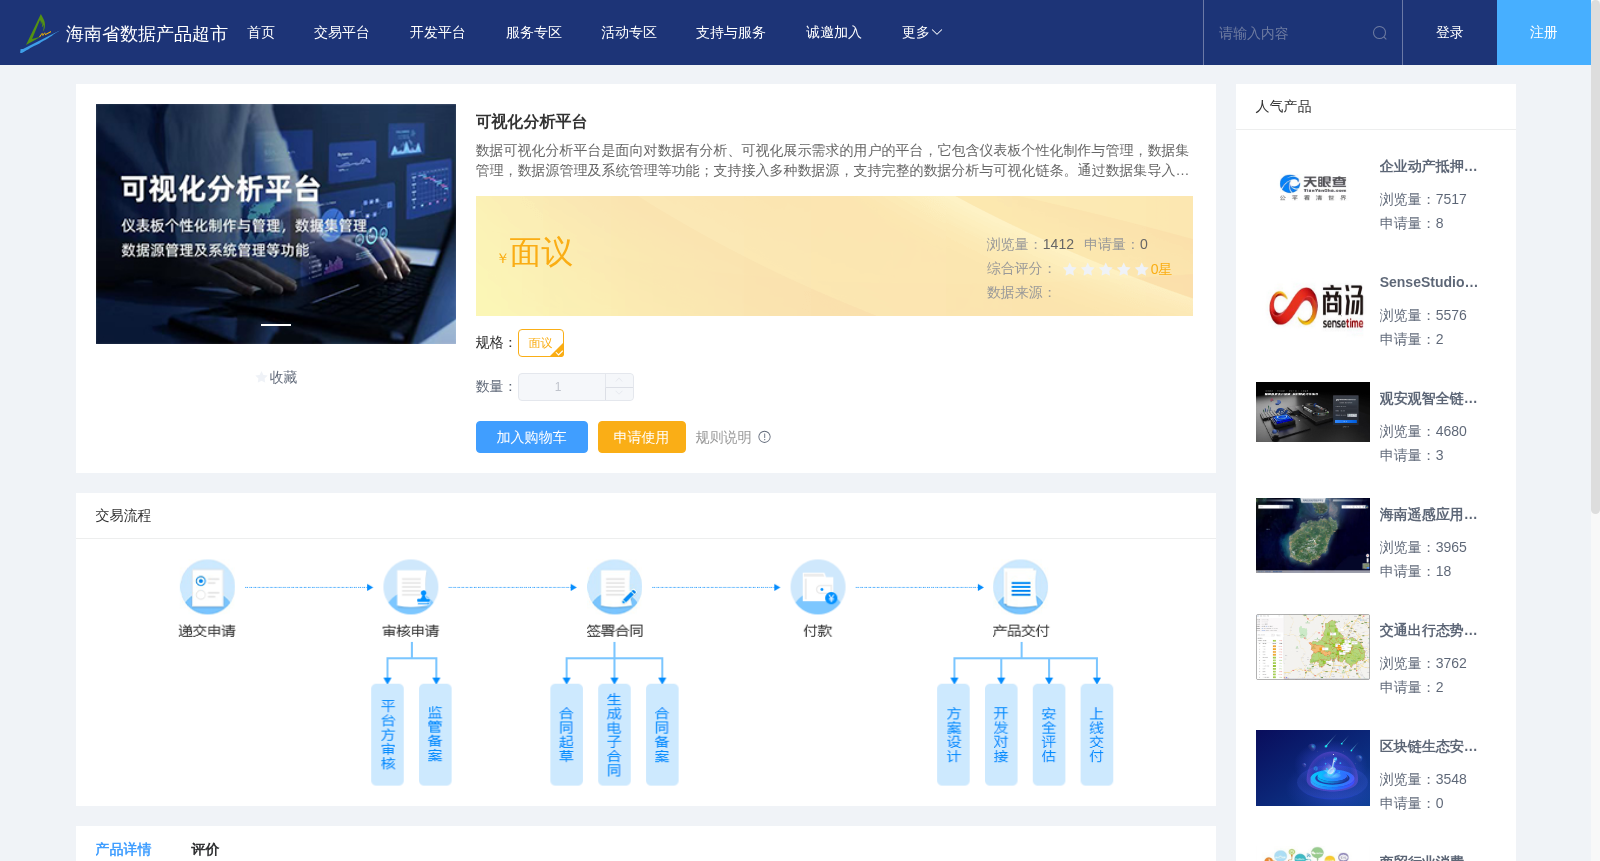Open the 支持与服务 menu item
The image size is (1600, 861).
(731, 33)
